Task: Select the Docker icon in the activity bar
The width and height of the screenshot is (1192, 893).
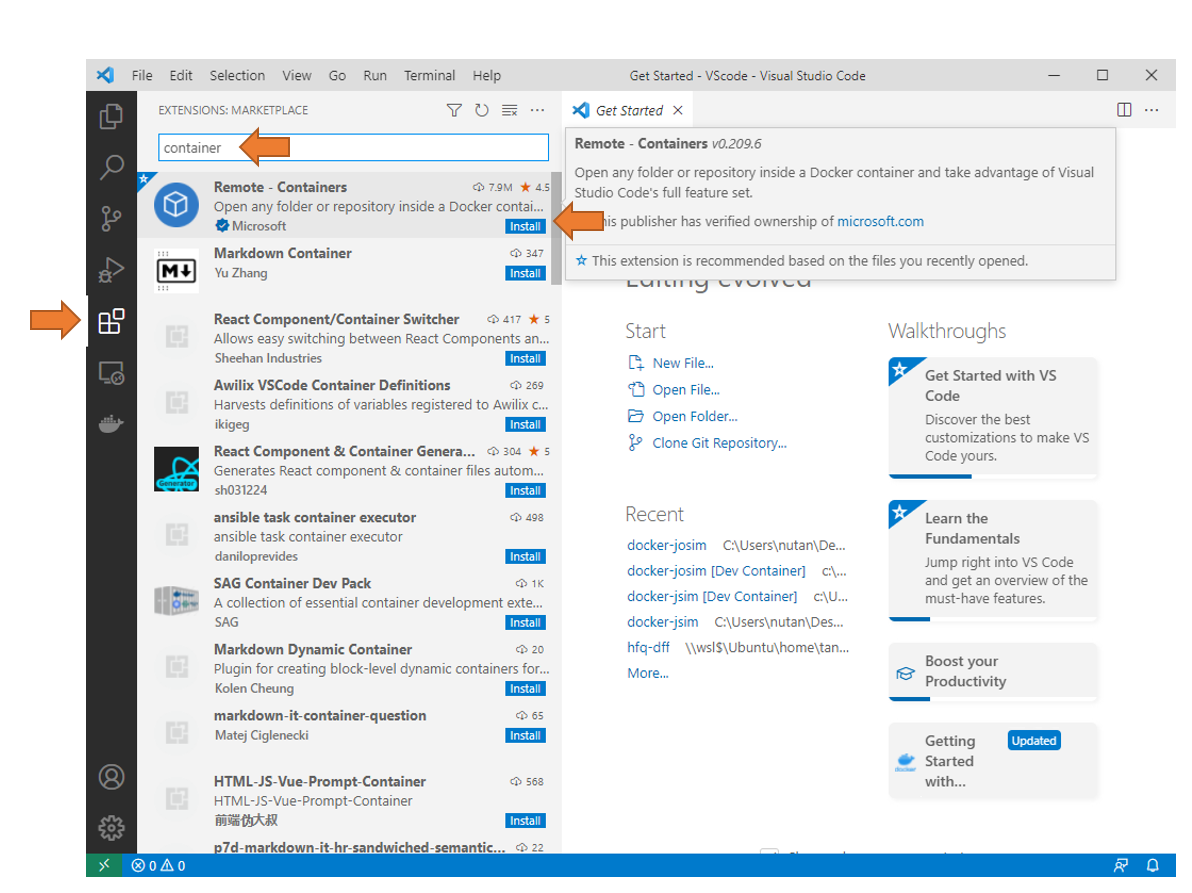Action: 111,422
